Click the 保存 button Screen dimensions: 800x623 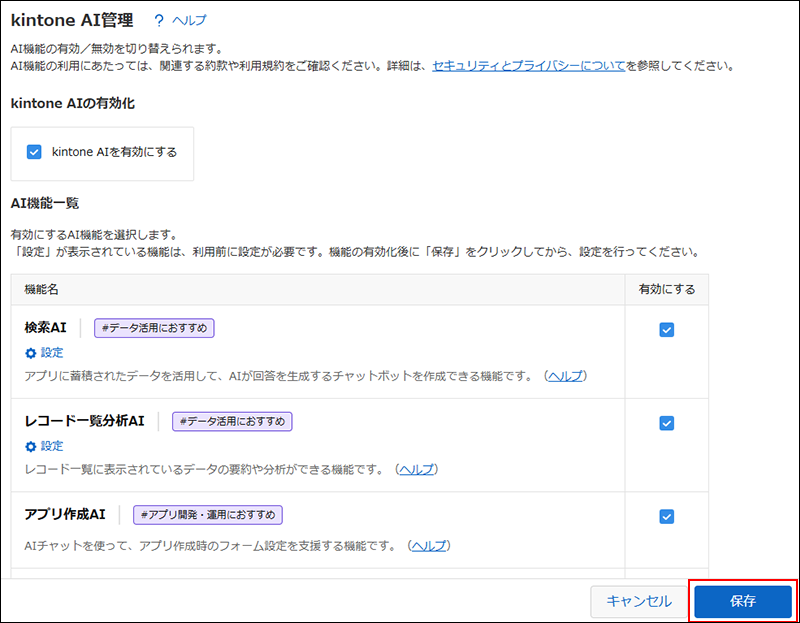click(743, 601)
